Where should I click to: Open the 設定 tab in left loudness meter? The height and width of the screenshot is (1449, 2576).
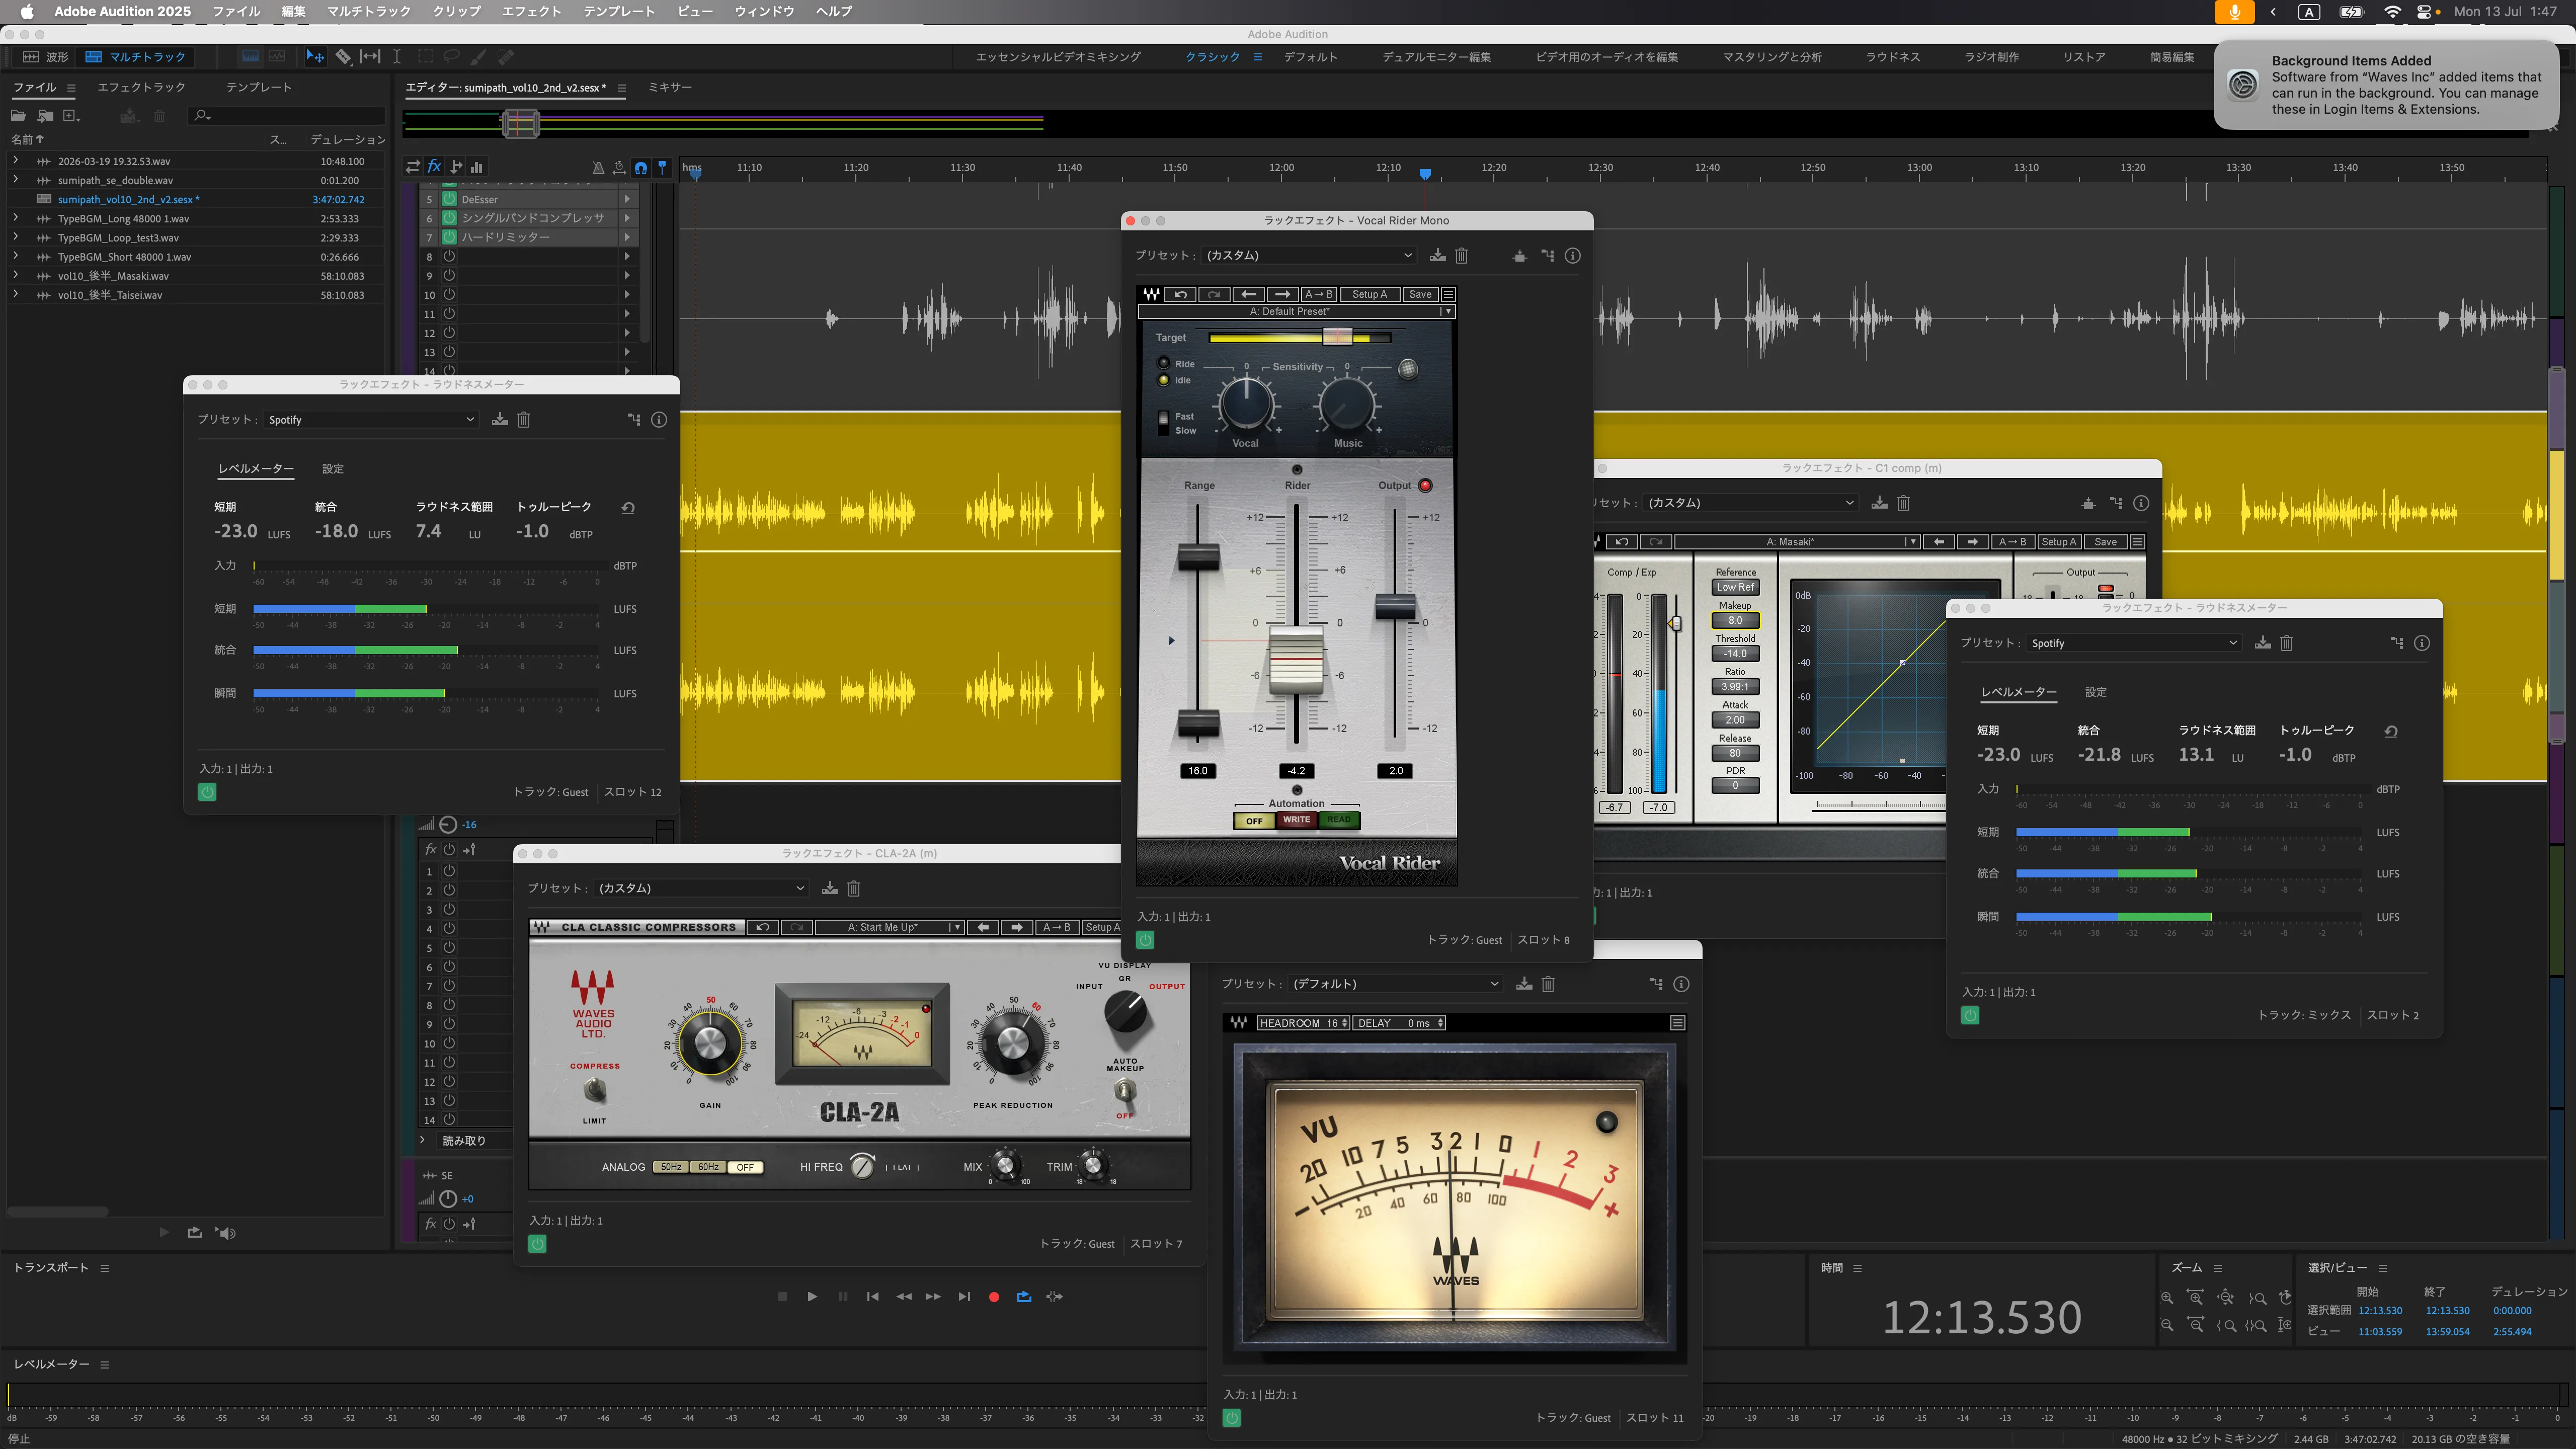[x=333, y=469]
